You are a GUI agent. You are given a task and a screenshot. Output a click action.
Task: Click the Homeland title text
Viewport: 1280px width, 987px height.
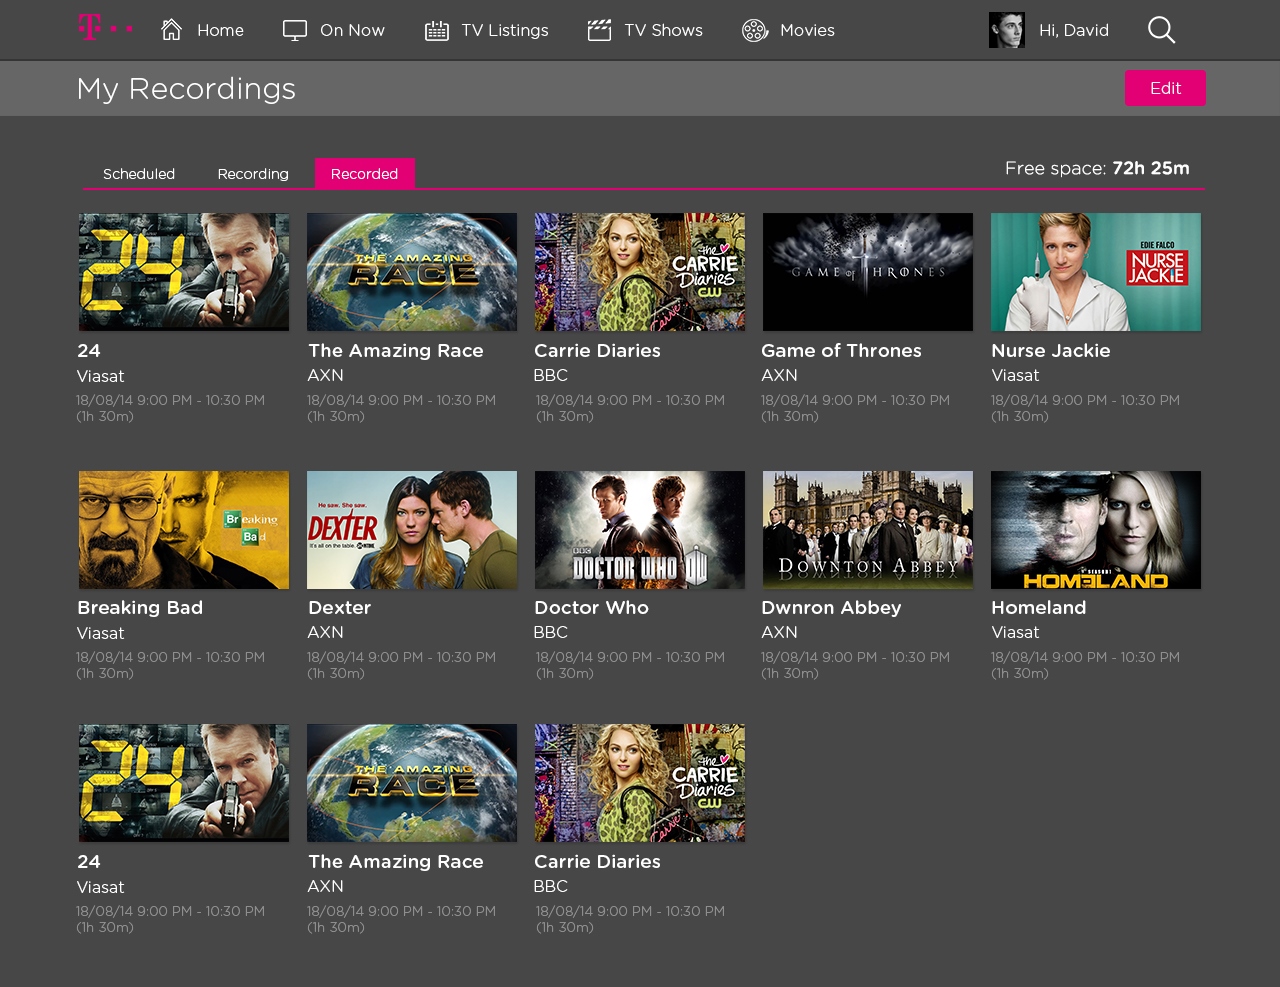(x=1038, y=608)
